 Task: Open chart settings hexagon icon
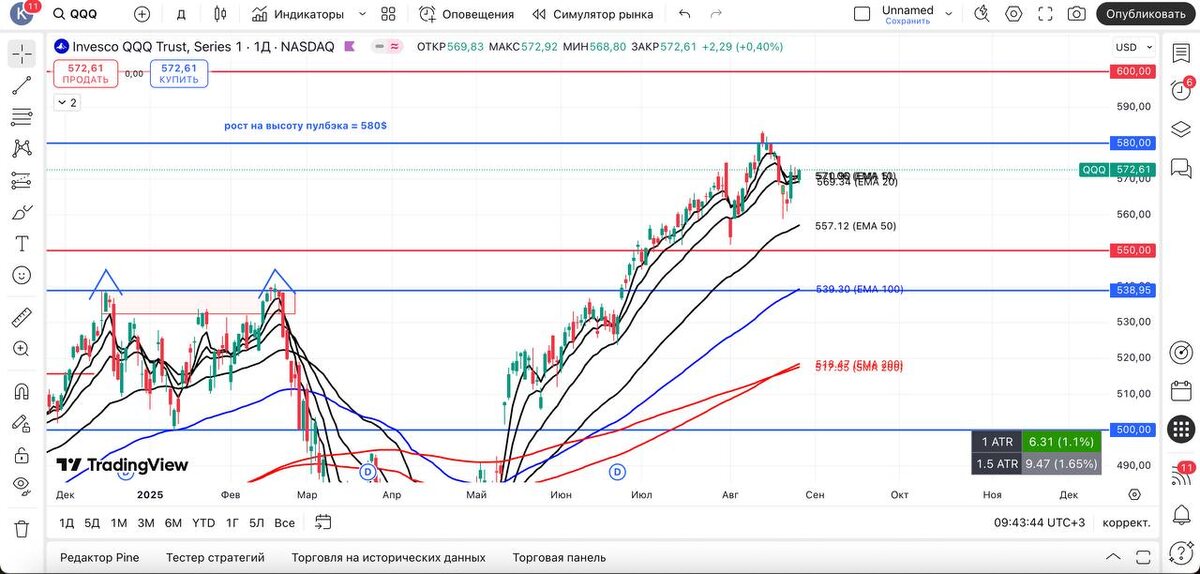click(1014, 14)
